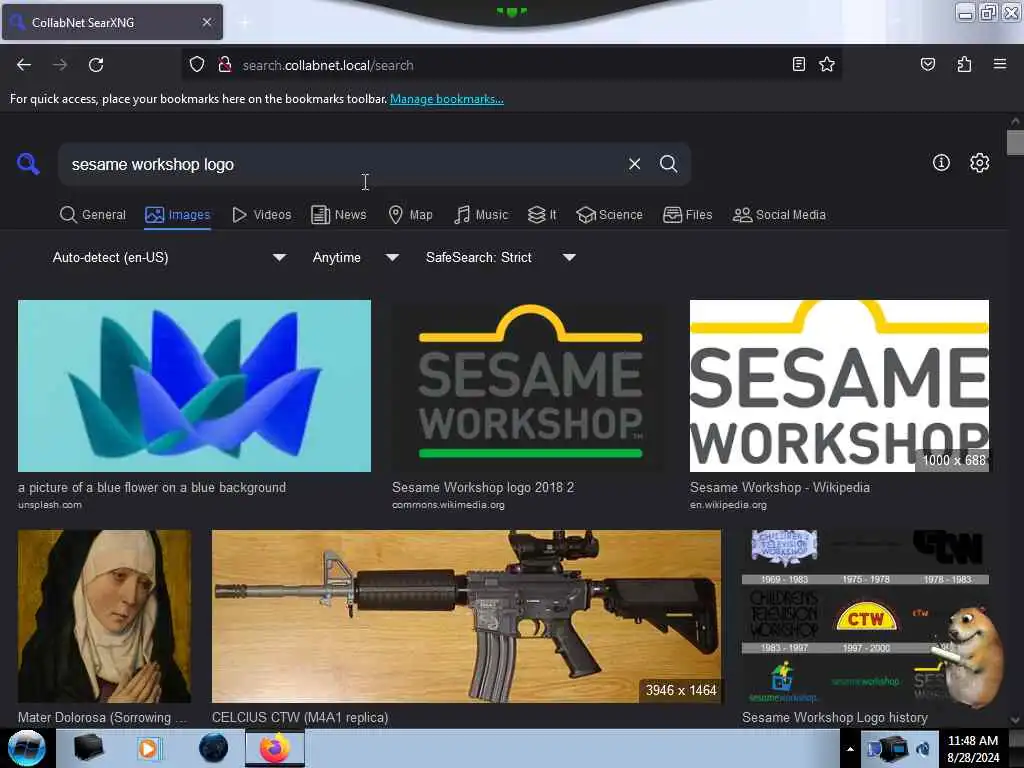The width and height of the screenshot is (1024, 768).
Task: Open the media player taskbar icon
Action: (148, 748)
